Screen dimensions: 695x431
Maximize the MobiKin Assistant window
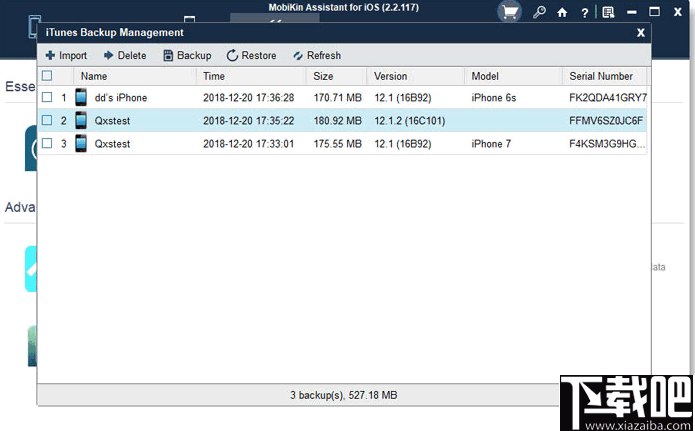654,12
